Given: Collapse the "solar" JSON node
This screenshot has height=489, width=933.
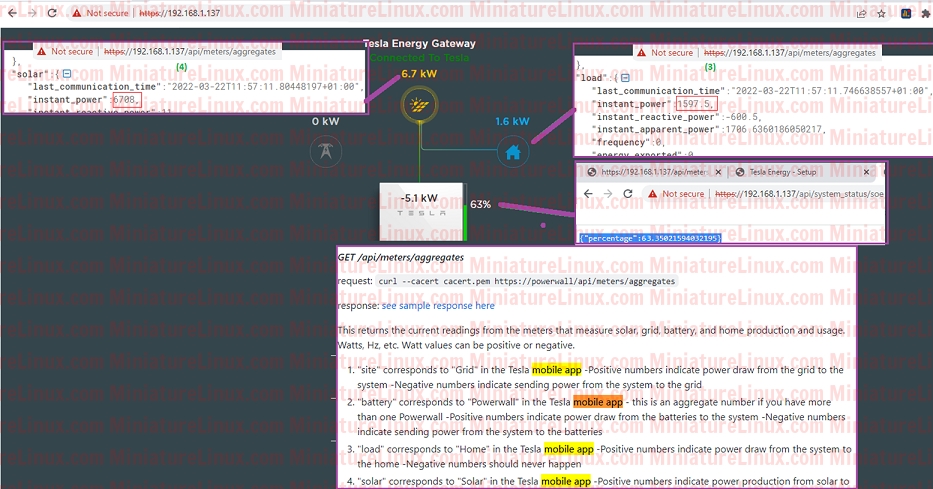Looking at the screenshot, I should (67, 74).
